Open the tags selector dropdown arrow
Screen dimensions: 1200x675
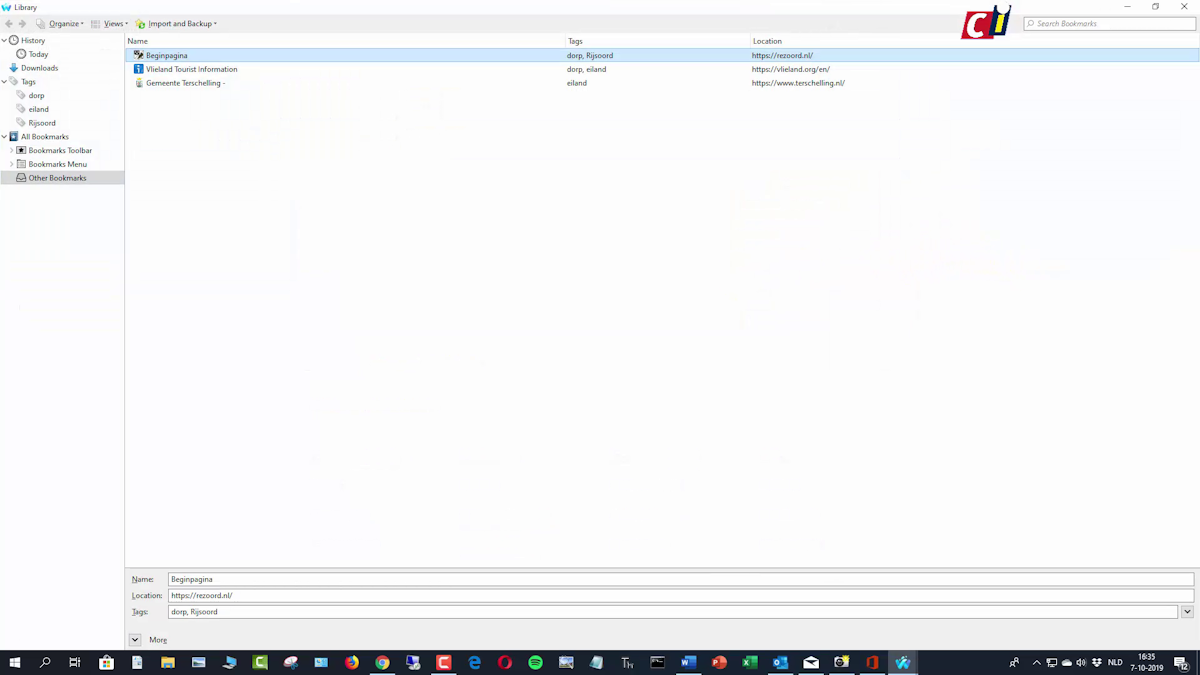tap(1187, 611)
